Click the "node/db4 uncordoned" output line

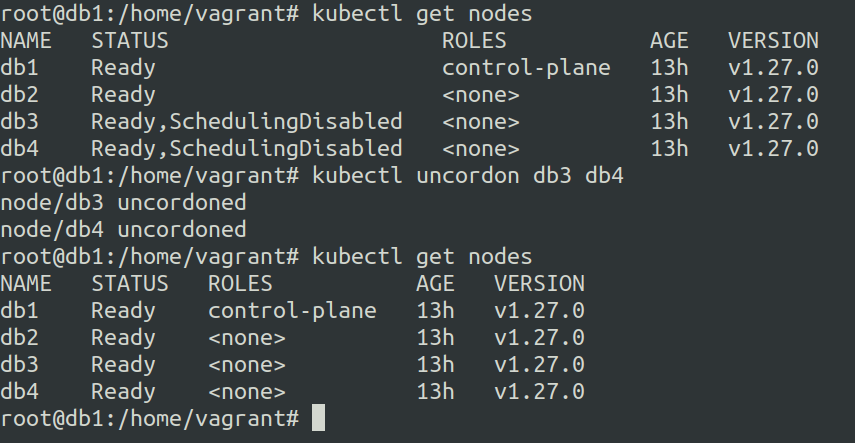123,230
